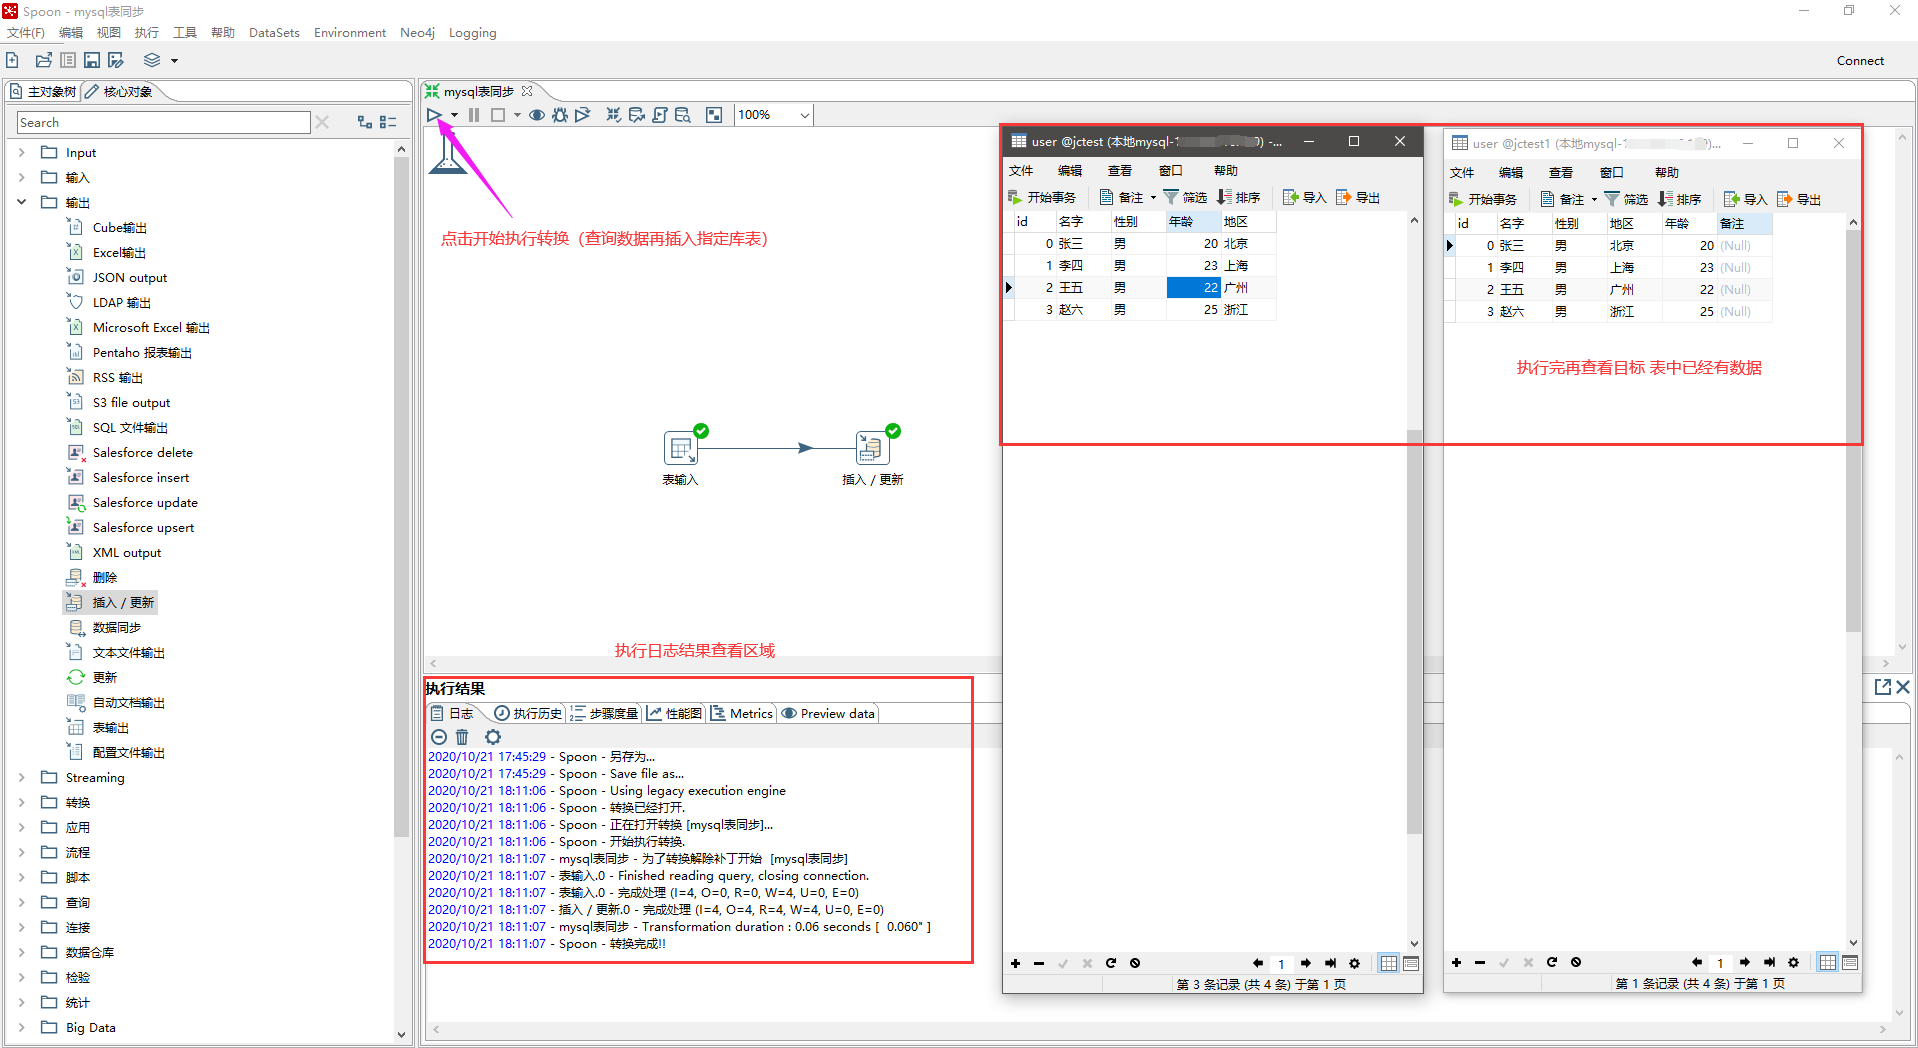The width and height of the screenshot is (1918, 1048).
Task: Click the Connect button
Action: (x=1860, y=60)
